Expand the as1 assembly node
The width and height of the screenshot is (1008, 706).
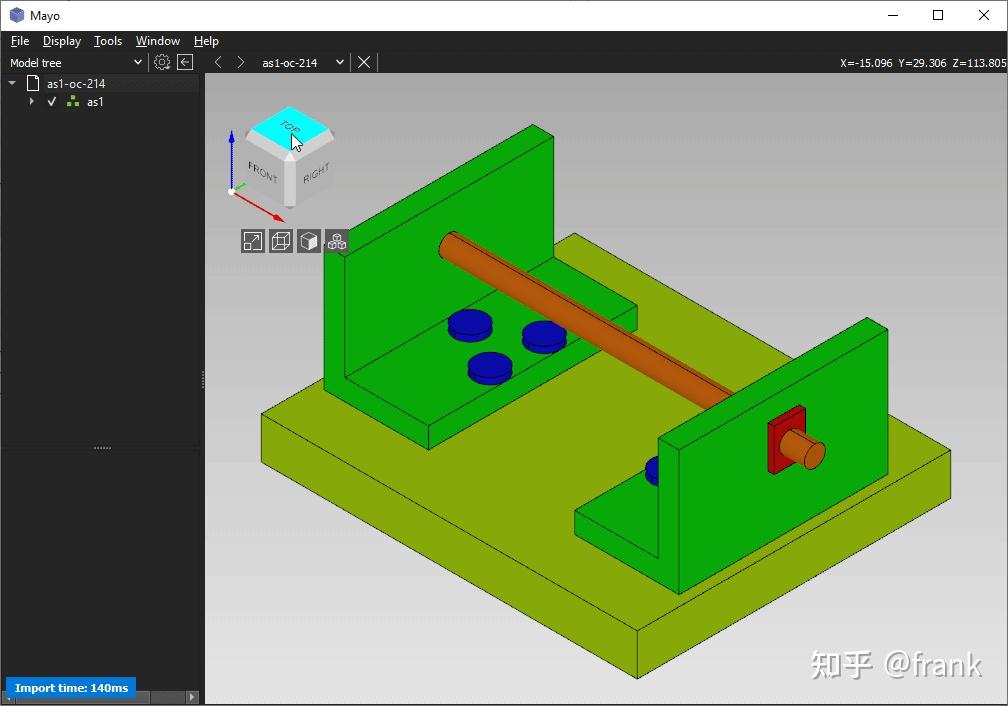point(32,102)
